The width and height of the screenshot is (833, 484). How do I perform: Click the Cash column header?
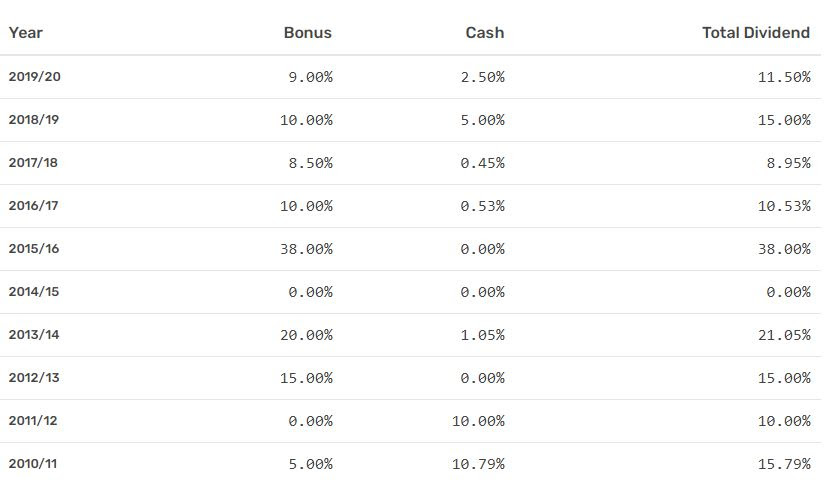pyautogui.click(x=485, y=33)
